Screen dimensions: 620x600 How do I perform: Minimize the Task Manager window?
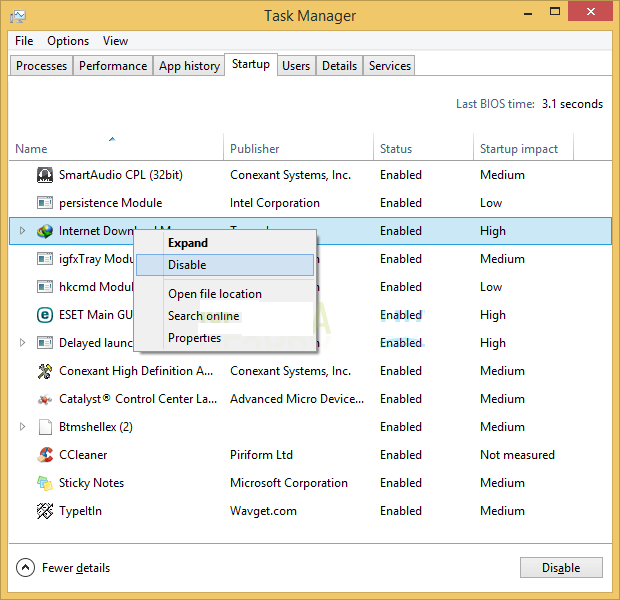pyautogui.click(x=528, y=13)
